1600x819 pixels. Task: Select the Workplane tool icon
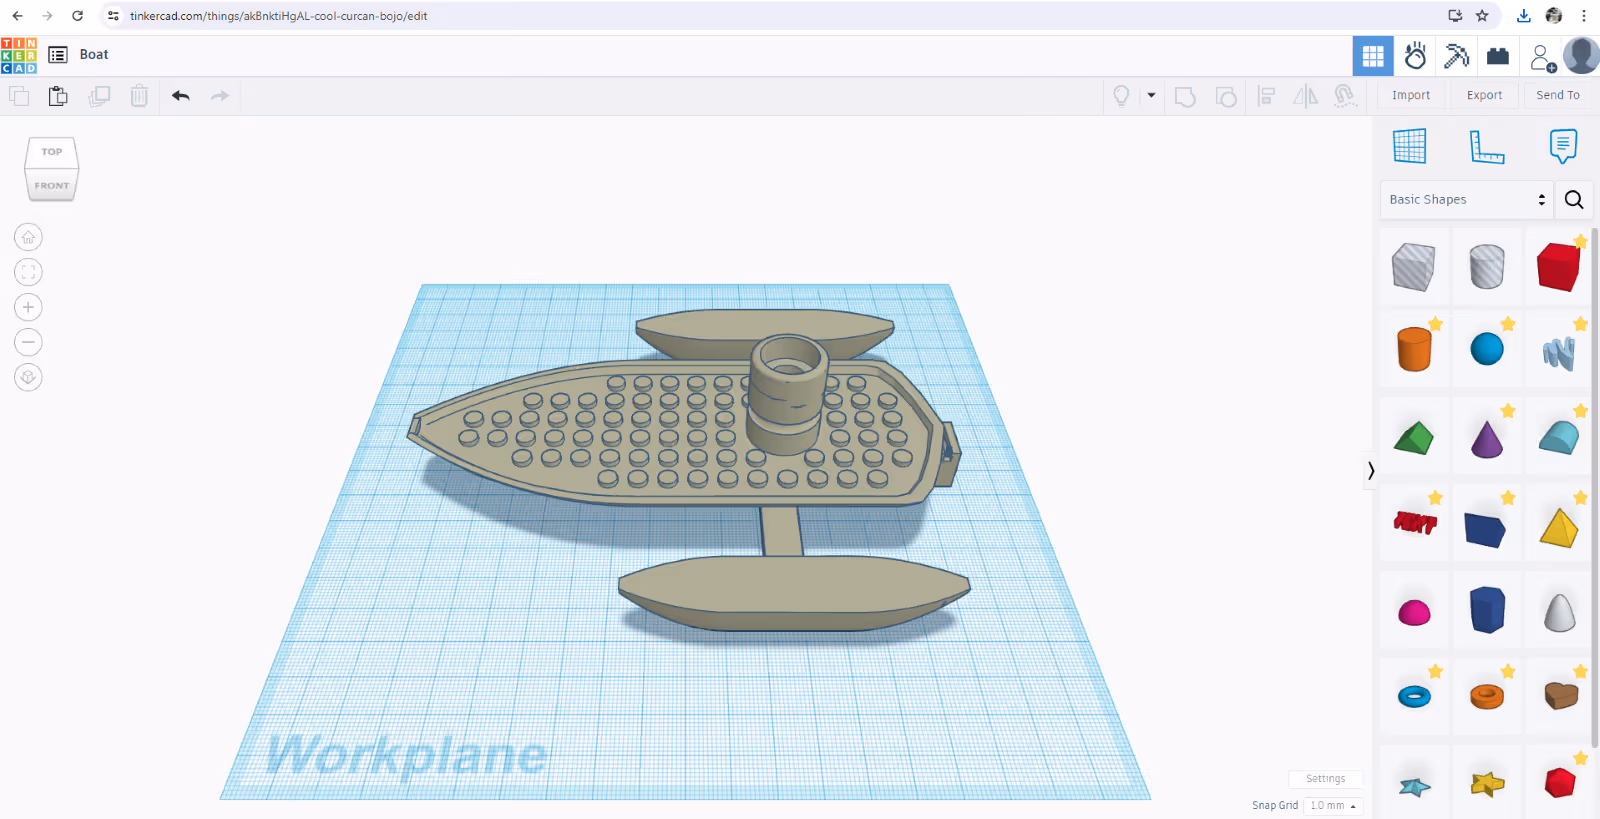[1410, 146]
